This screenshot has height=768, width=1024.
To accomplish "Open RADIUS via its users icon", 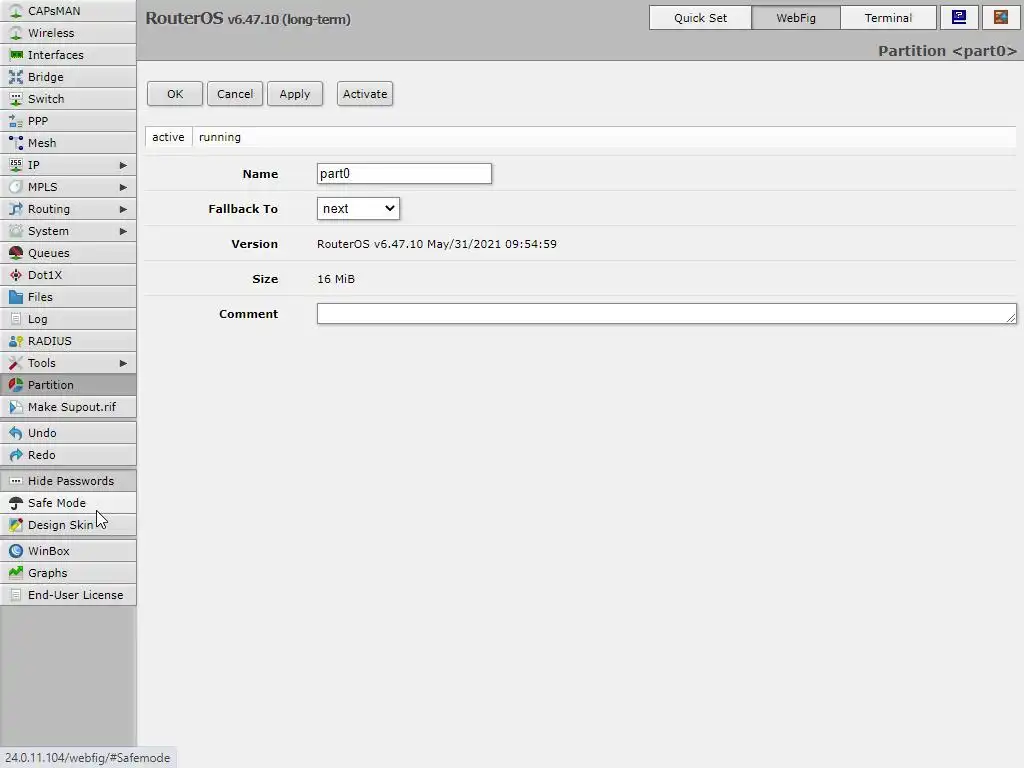I will pos(16,341).
